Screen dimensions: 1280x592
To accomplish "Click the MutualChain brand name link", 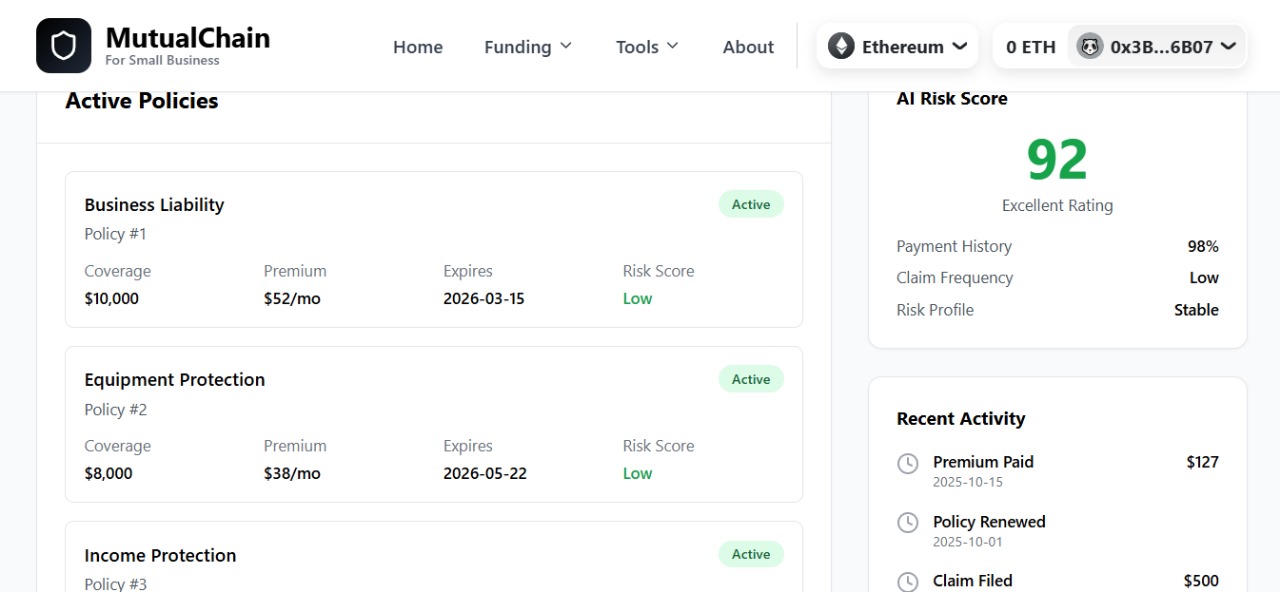I will 188,39.
